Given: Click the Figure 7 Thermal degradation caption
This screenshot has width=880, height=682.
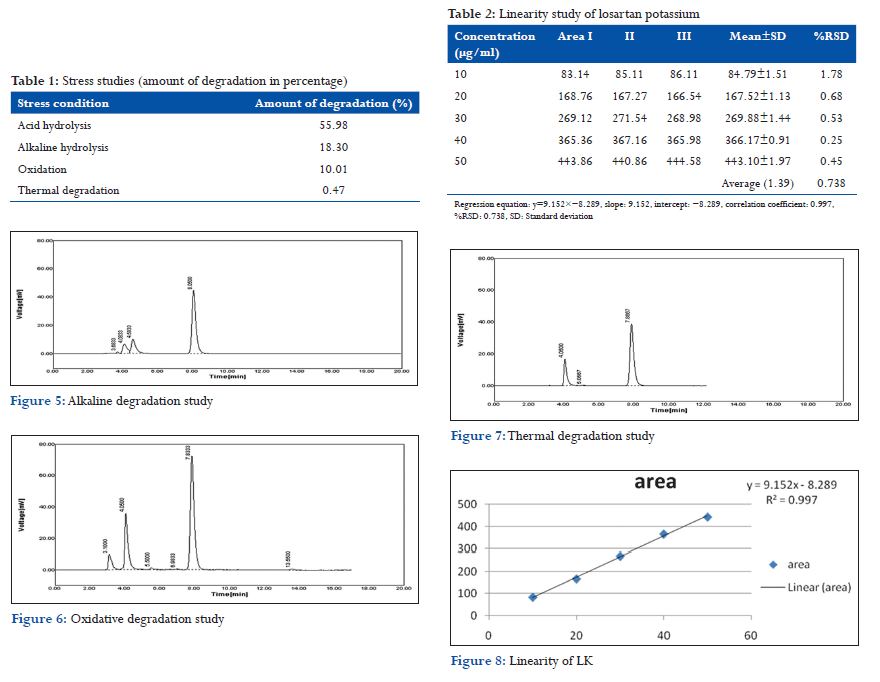Looking at the screenshot, I should click(552, 436).
